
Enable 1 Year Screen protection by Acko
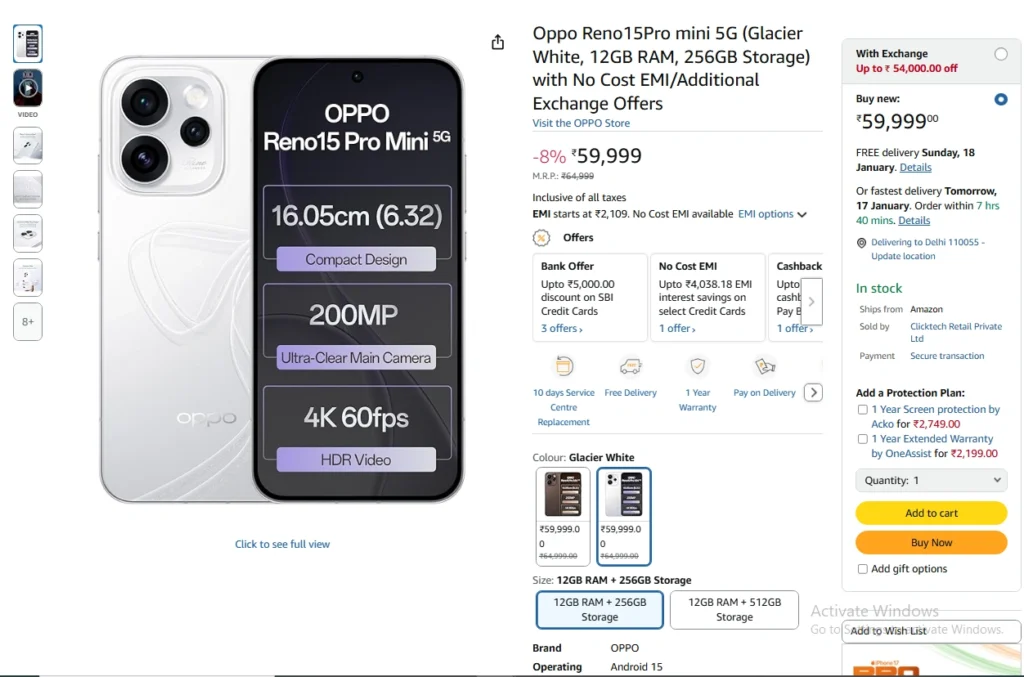863,410
